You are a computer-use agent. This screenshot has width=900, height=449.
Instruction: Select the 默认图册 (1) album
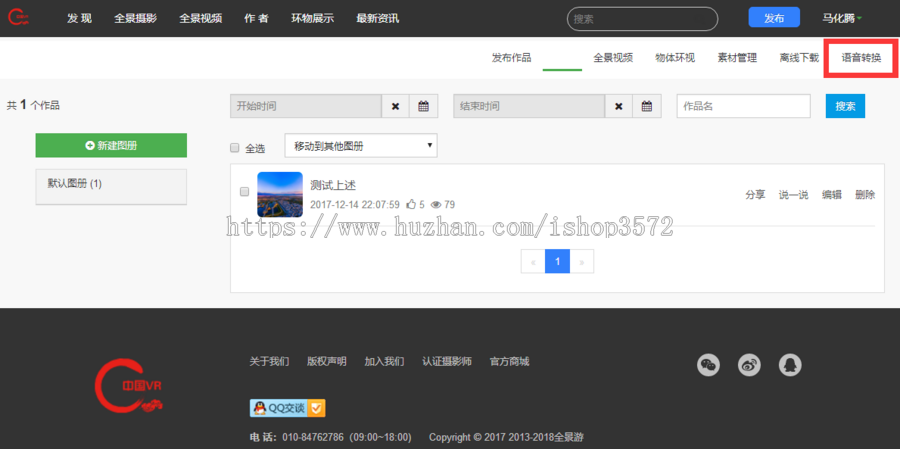click(x=111, y=186)
